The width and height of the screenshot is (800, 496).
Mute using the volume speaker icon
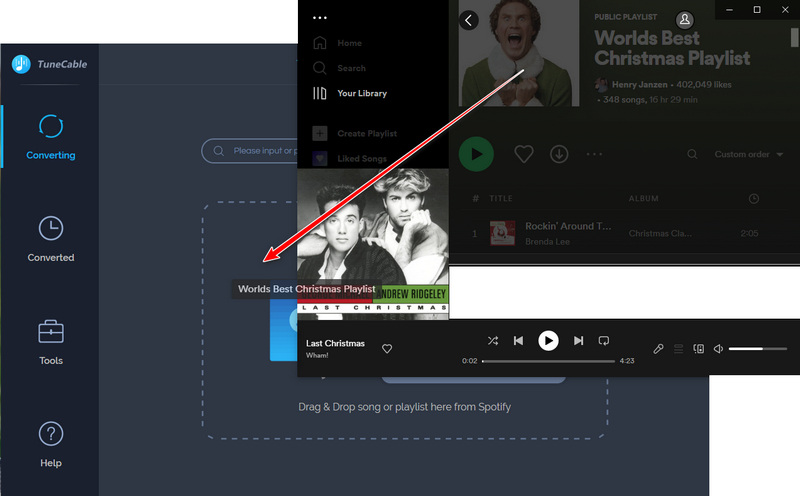[x=718, y=349]
